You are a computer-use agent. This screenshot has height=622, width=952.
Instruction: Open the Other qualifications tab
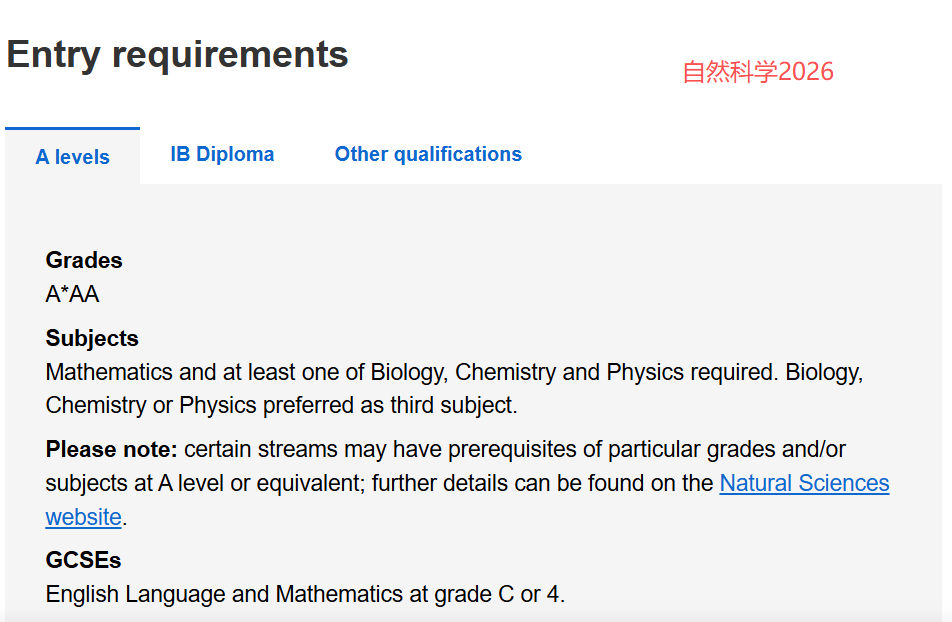[x=428, y=154]
